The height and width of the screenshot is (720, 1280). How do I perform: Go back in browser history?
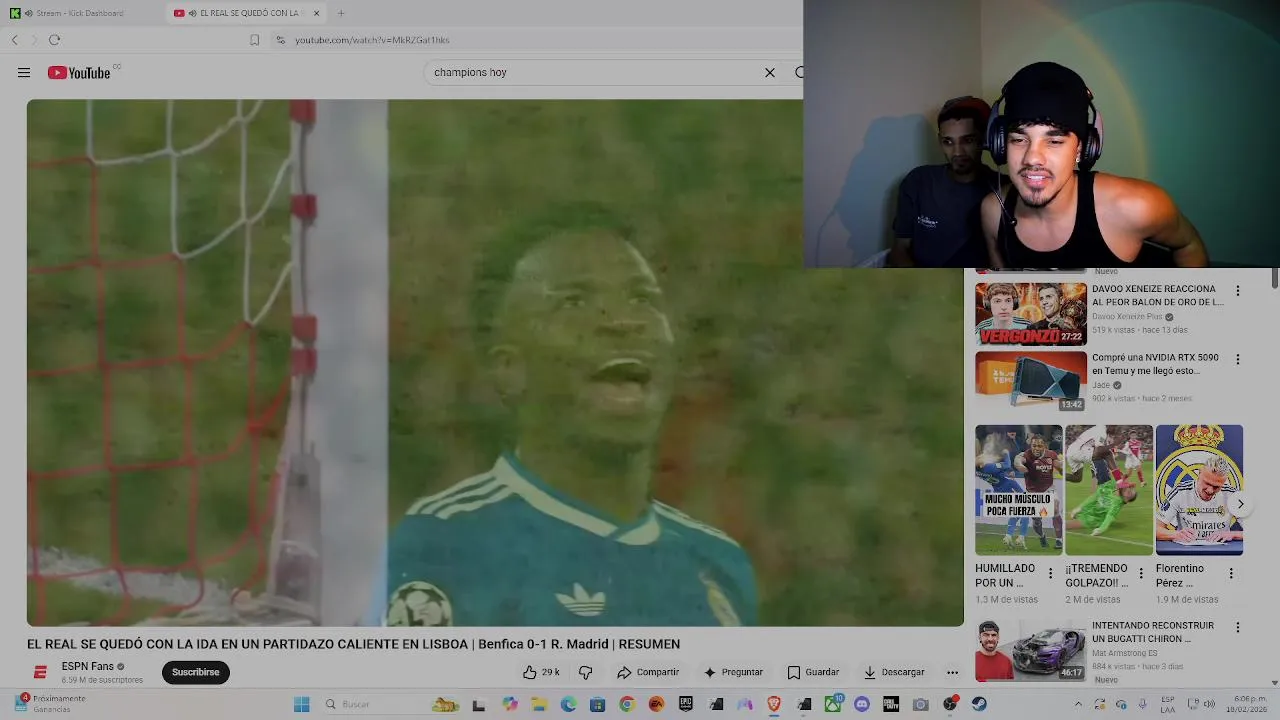15,40
